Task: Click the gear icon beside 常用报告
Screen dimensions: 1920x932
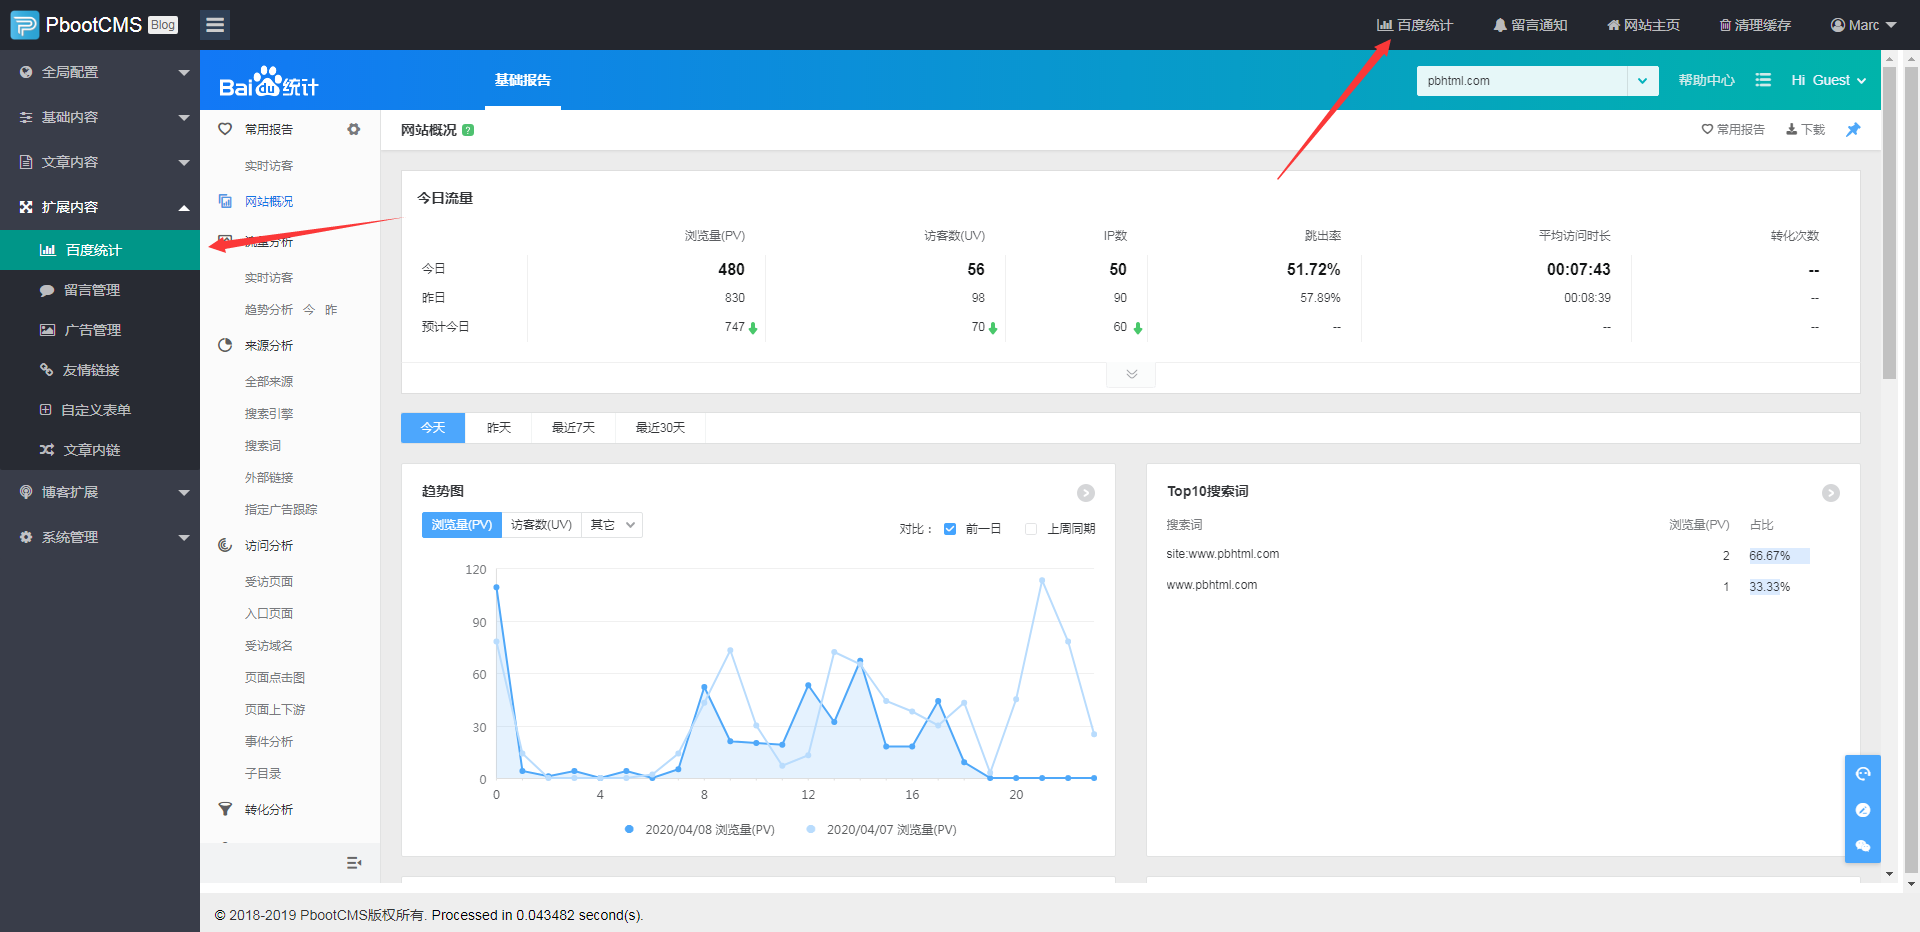Action: click(354, 129)
